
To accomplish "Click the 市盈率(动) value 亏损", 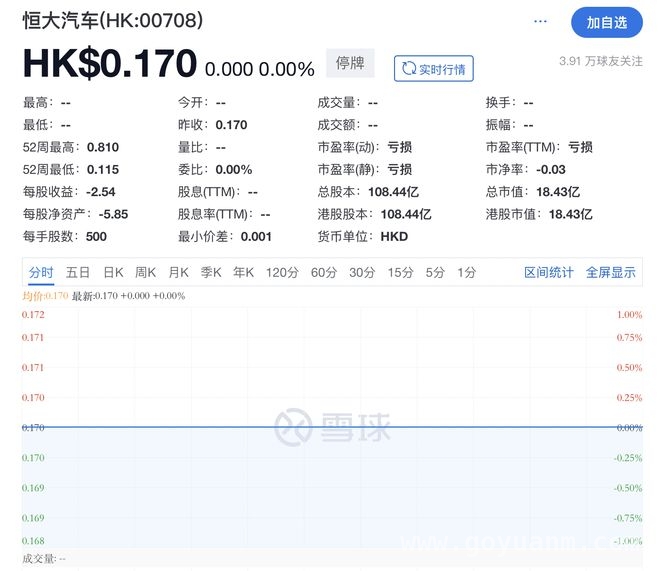I will (399, 147).
